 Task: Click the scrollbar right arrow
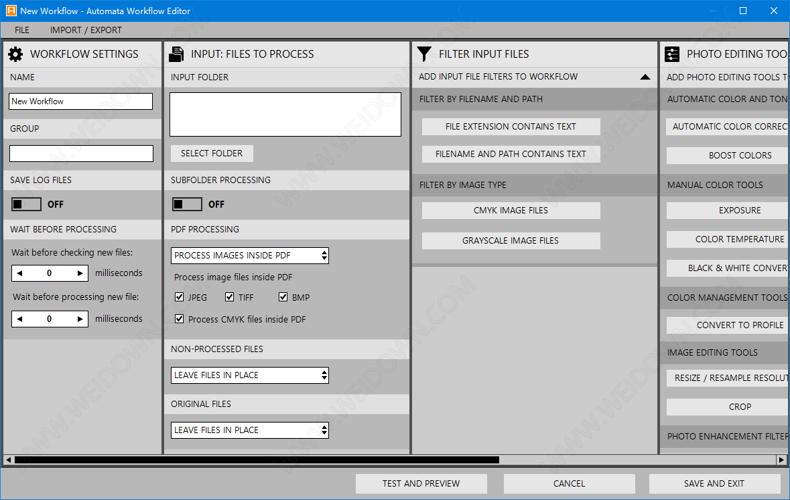tap(781, 460)
